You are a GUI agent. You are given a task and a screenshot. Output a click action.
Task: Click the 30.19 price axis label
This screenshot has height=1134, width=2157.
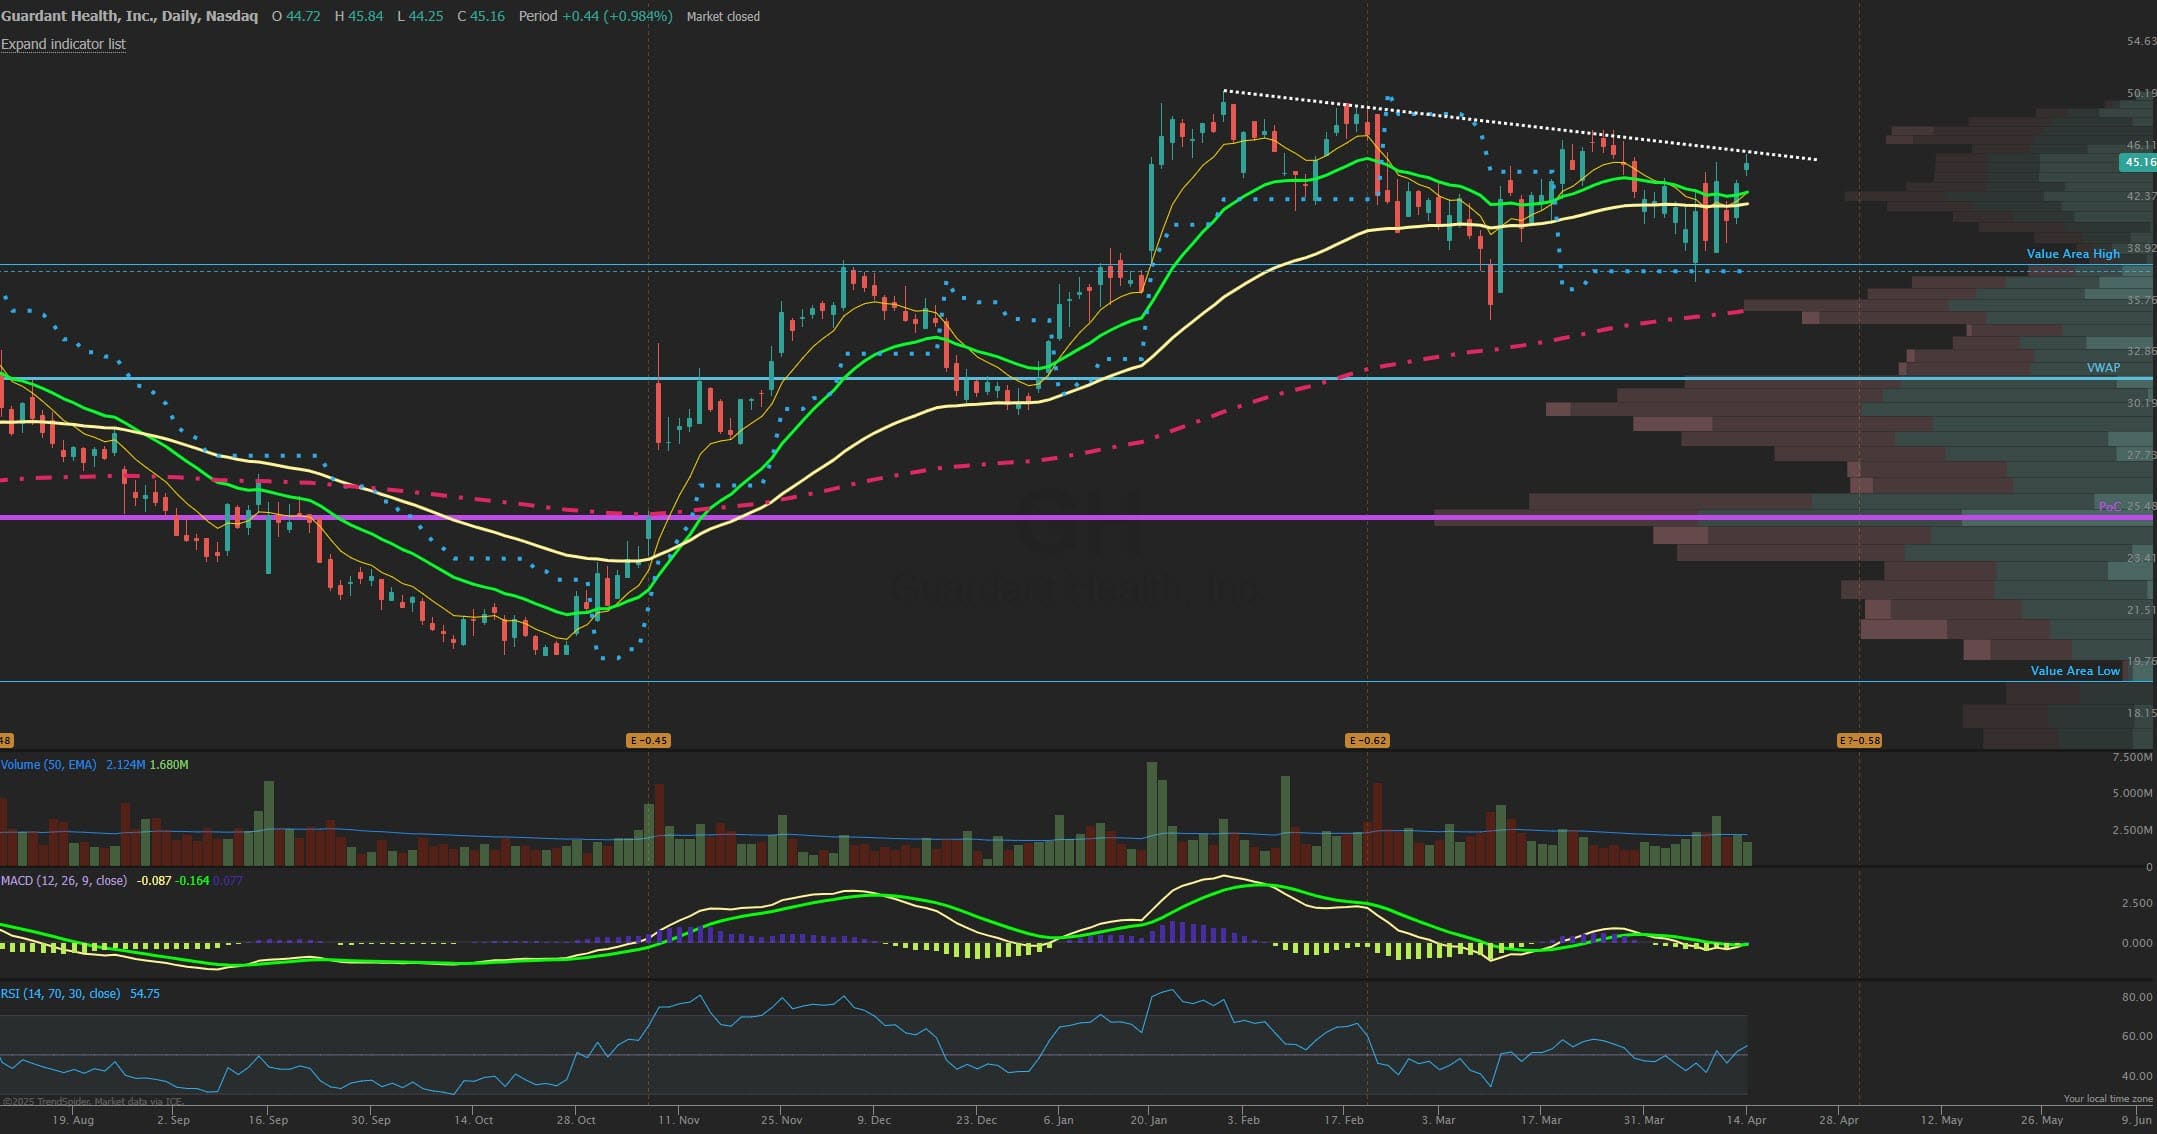point(2141,403)
